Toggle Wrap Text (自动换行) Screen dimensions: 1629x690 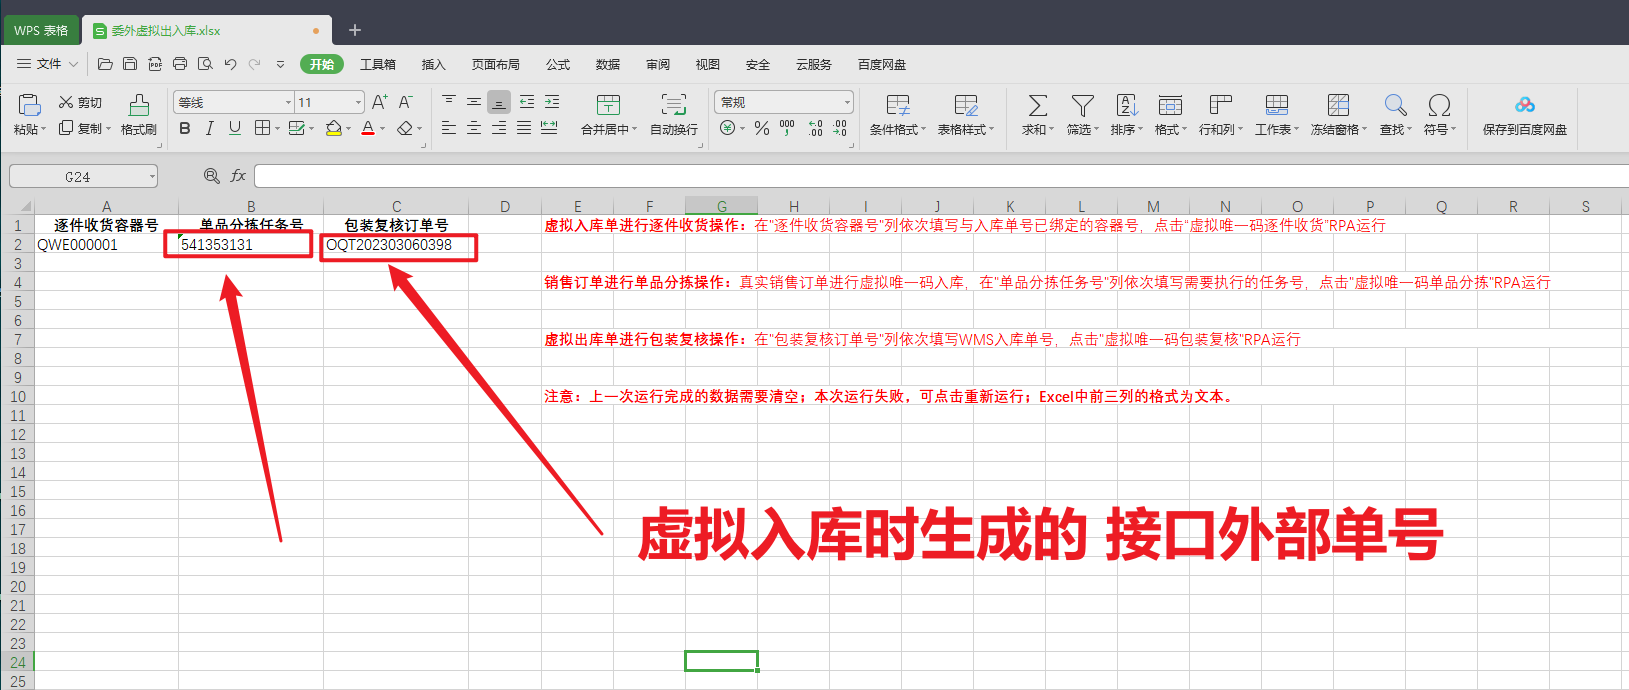tap(673, 105)
